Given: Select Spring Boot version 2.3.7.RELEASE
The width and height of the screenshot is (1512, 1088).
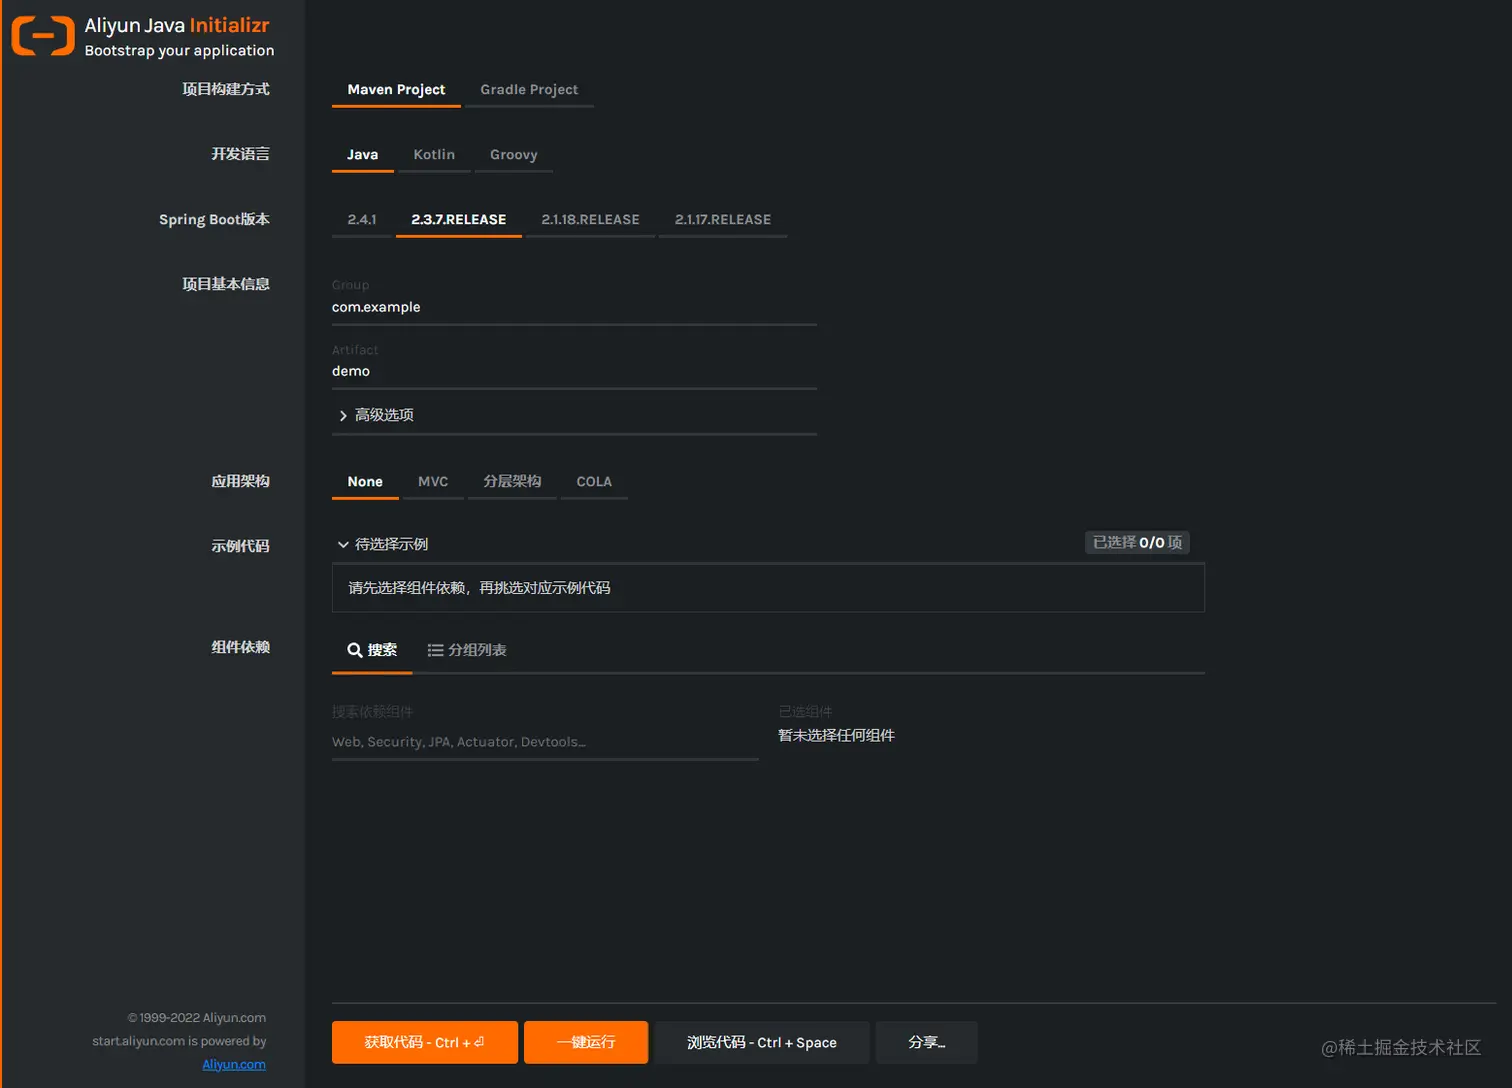Looking at the screenshot, I should (459, 219).
